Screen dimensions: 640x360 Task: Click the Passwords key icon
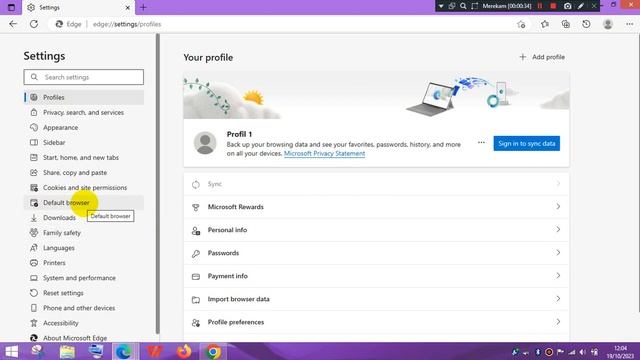click(x=196, y=253)
